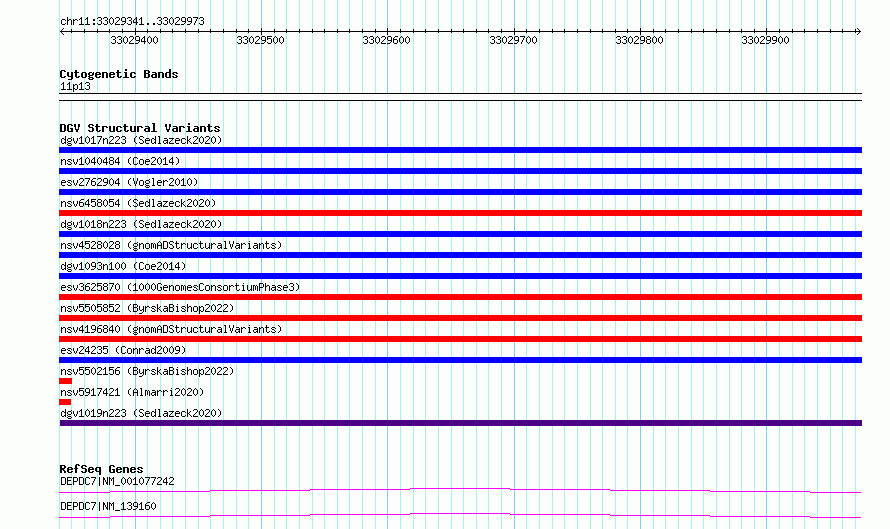This screenshot has height=529, width=890.
Task: Select the blue bar under esv2762904
Action: click(x=460, y=192)
